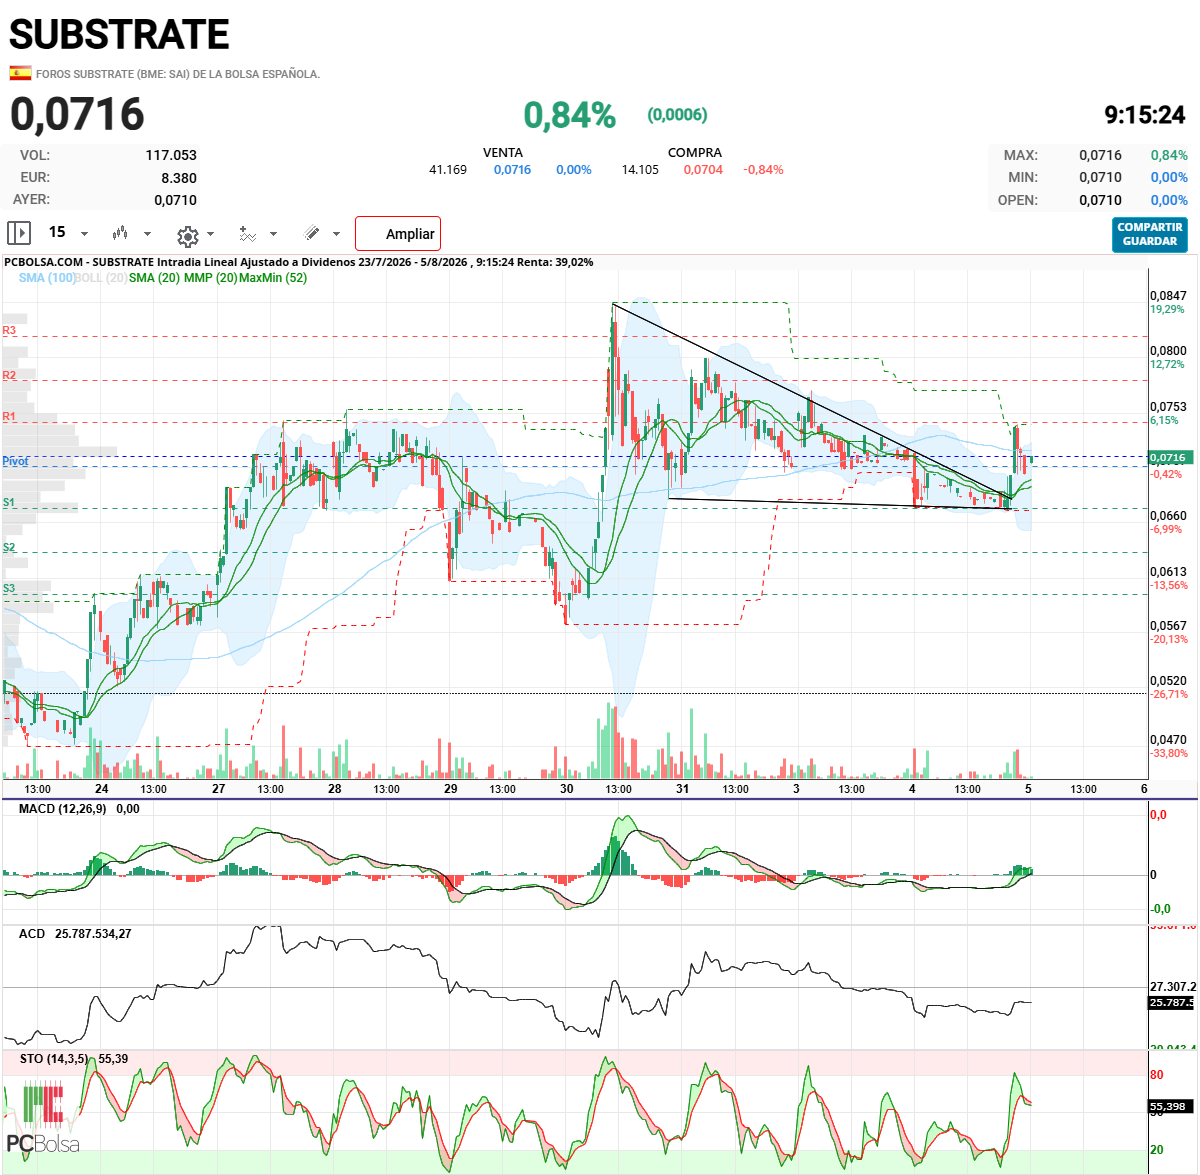
Task: Click the S2 support level label
Action: (9, 547)
